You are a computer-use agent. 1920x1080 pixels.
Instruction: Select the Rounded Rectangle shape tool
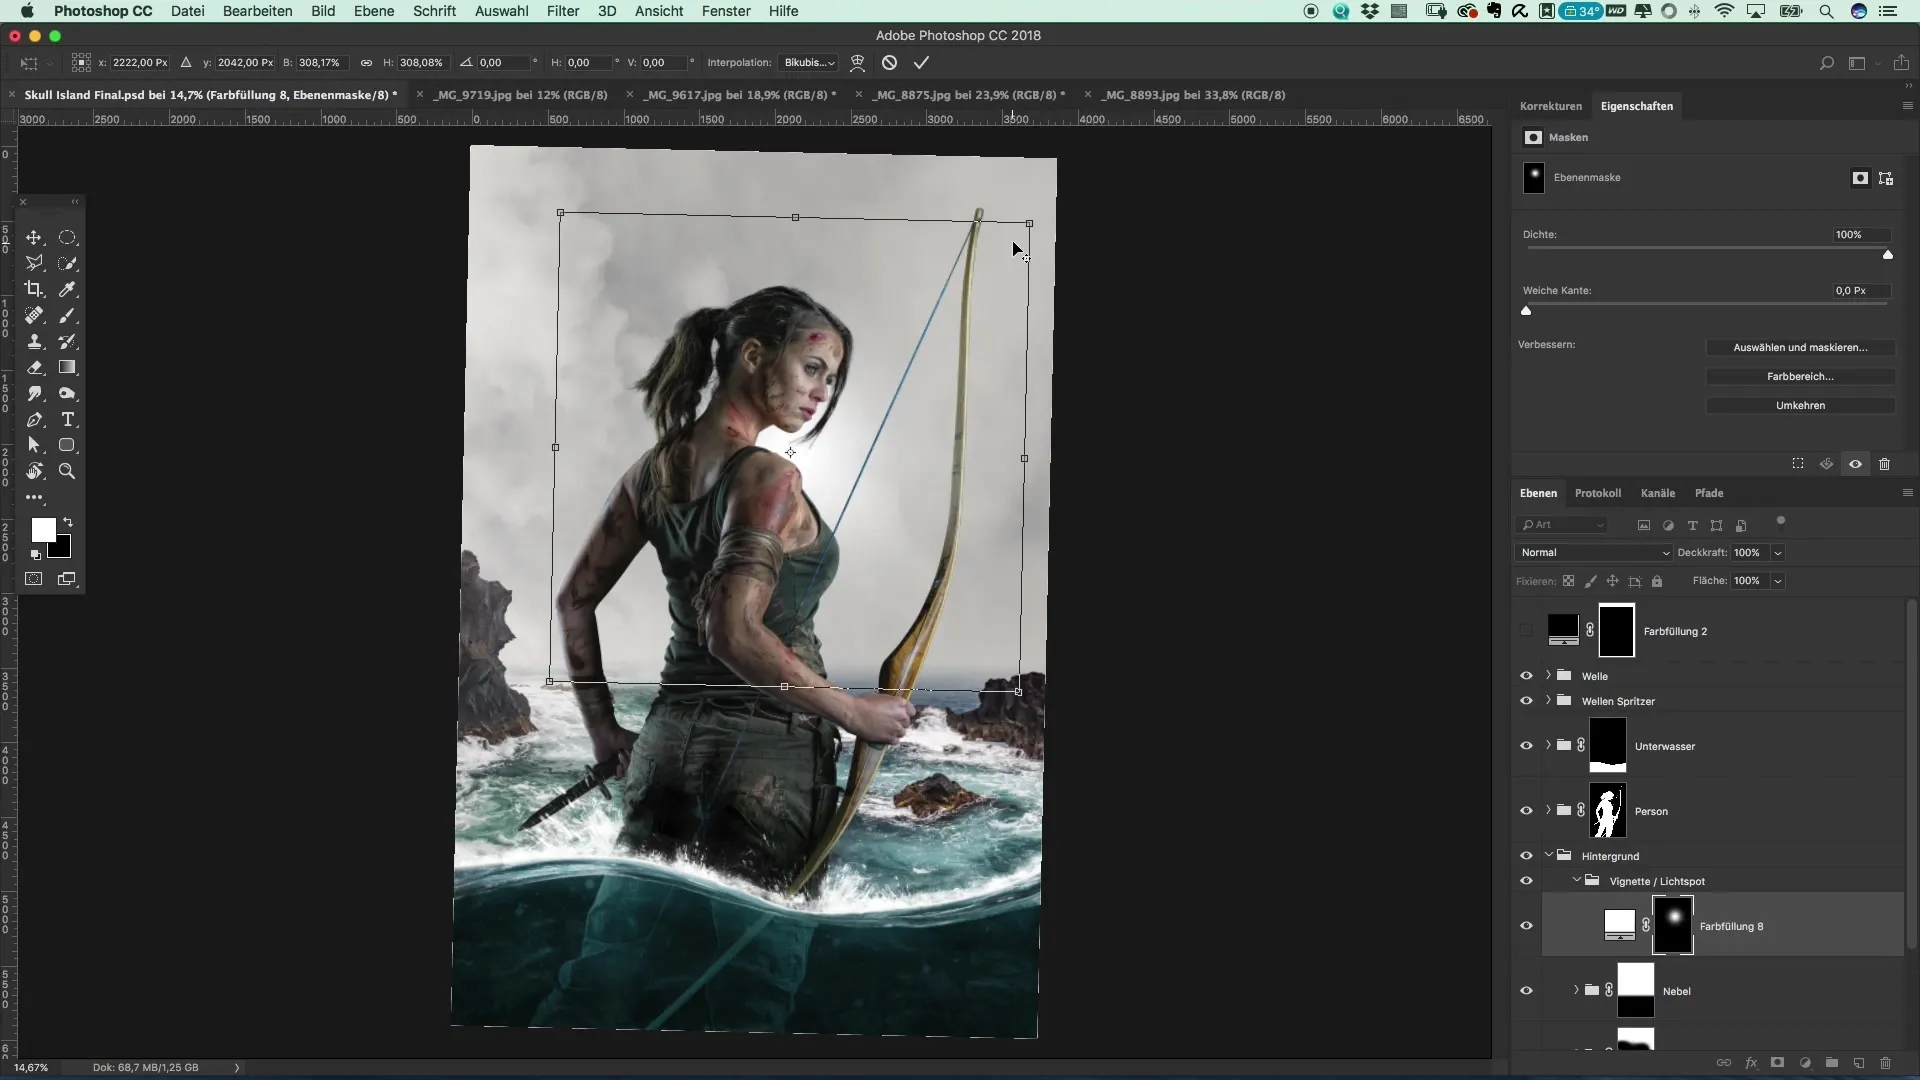click(x=67, y=445)
